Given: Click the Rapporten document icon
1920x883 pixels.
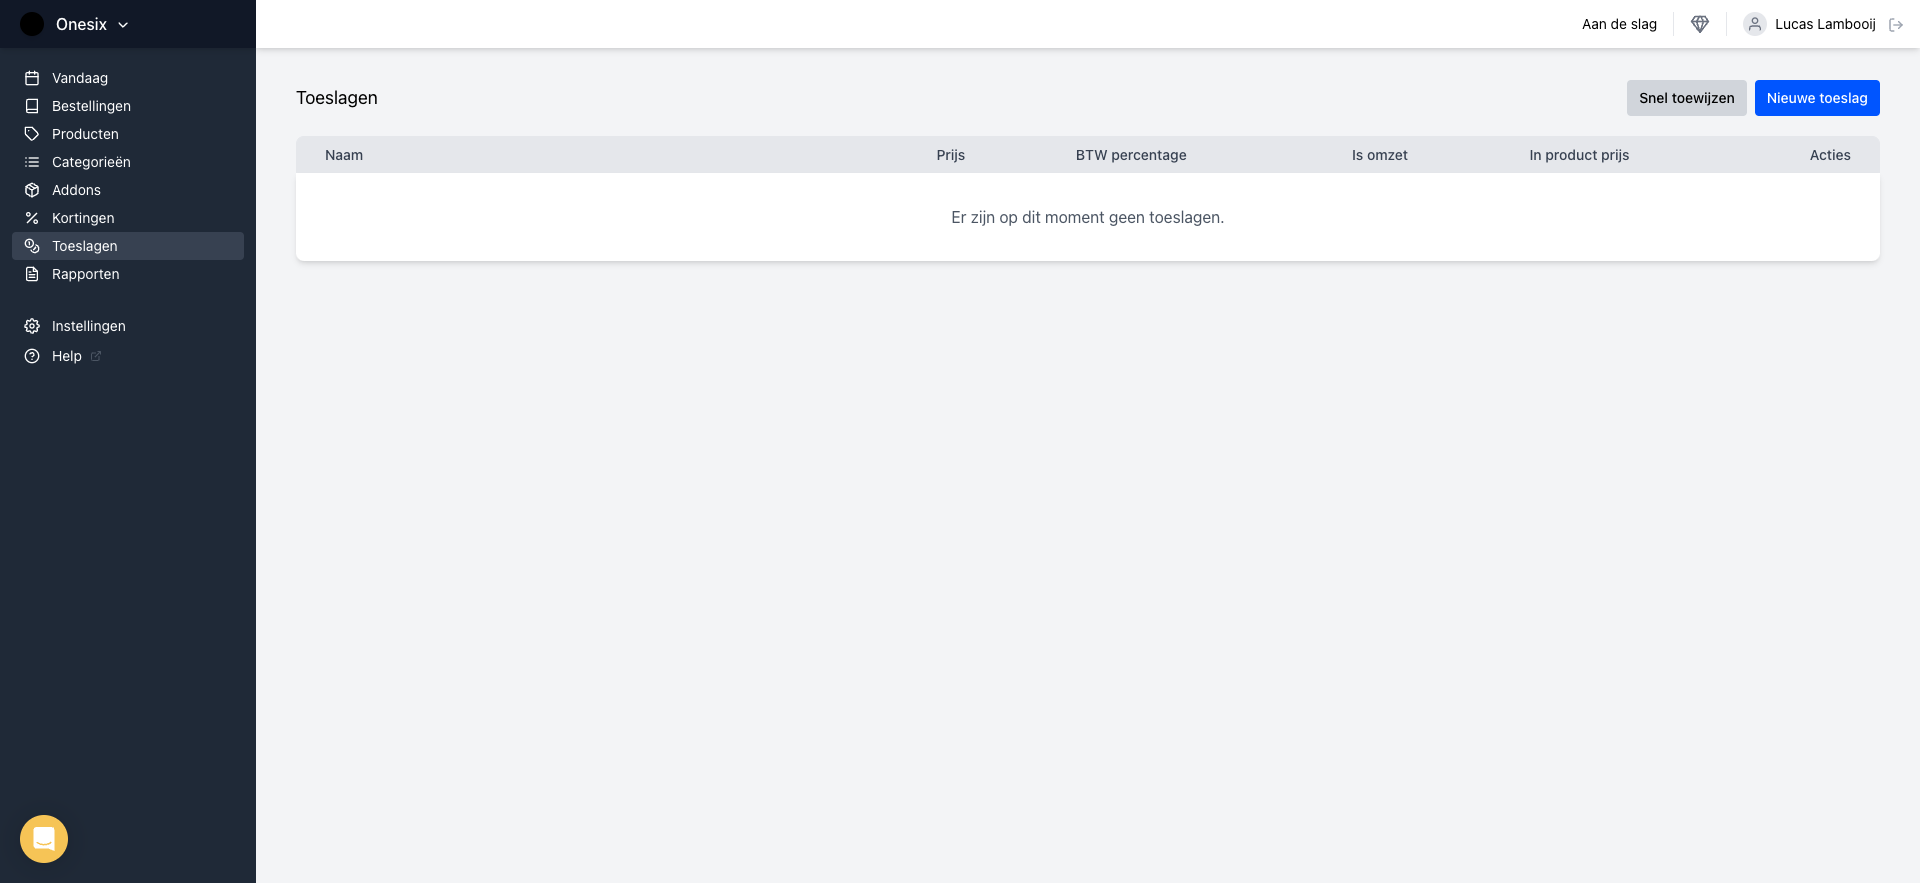Looking at the screenshot, I should (32, 274).
